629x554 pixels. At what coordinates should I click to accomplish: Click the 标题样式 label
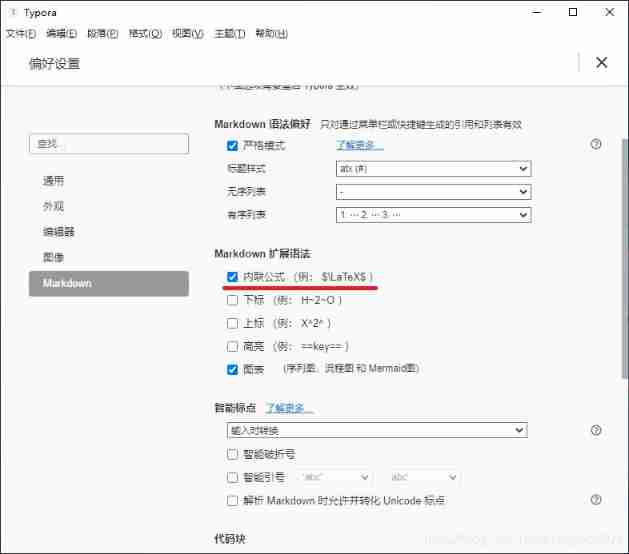click(x=246, y=168)
